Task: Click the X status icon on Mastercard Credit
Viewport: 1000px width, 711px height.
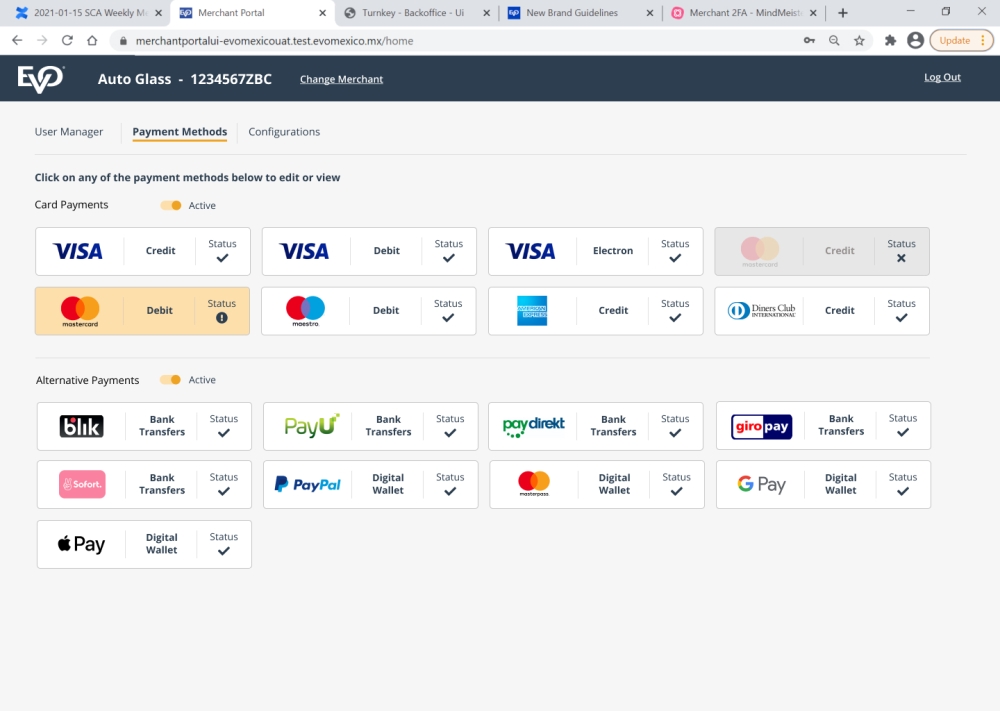Action: point(901,258)
